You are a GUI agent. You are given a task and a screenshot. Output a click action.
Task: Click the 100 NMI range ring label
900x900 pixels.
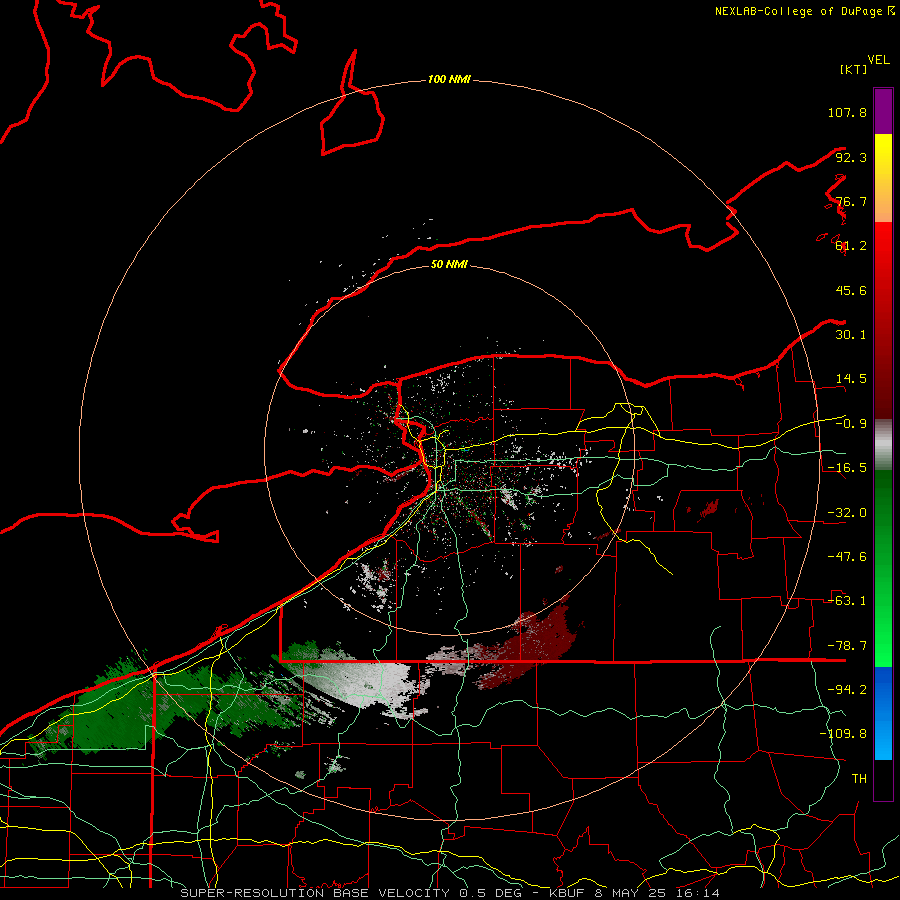click(x=449, y=80)
